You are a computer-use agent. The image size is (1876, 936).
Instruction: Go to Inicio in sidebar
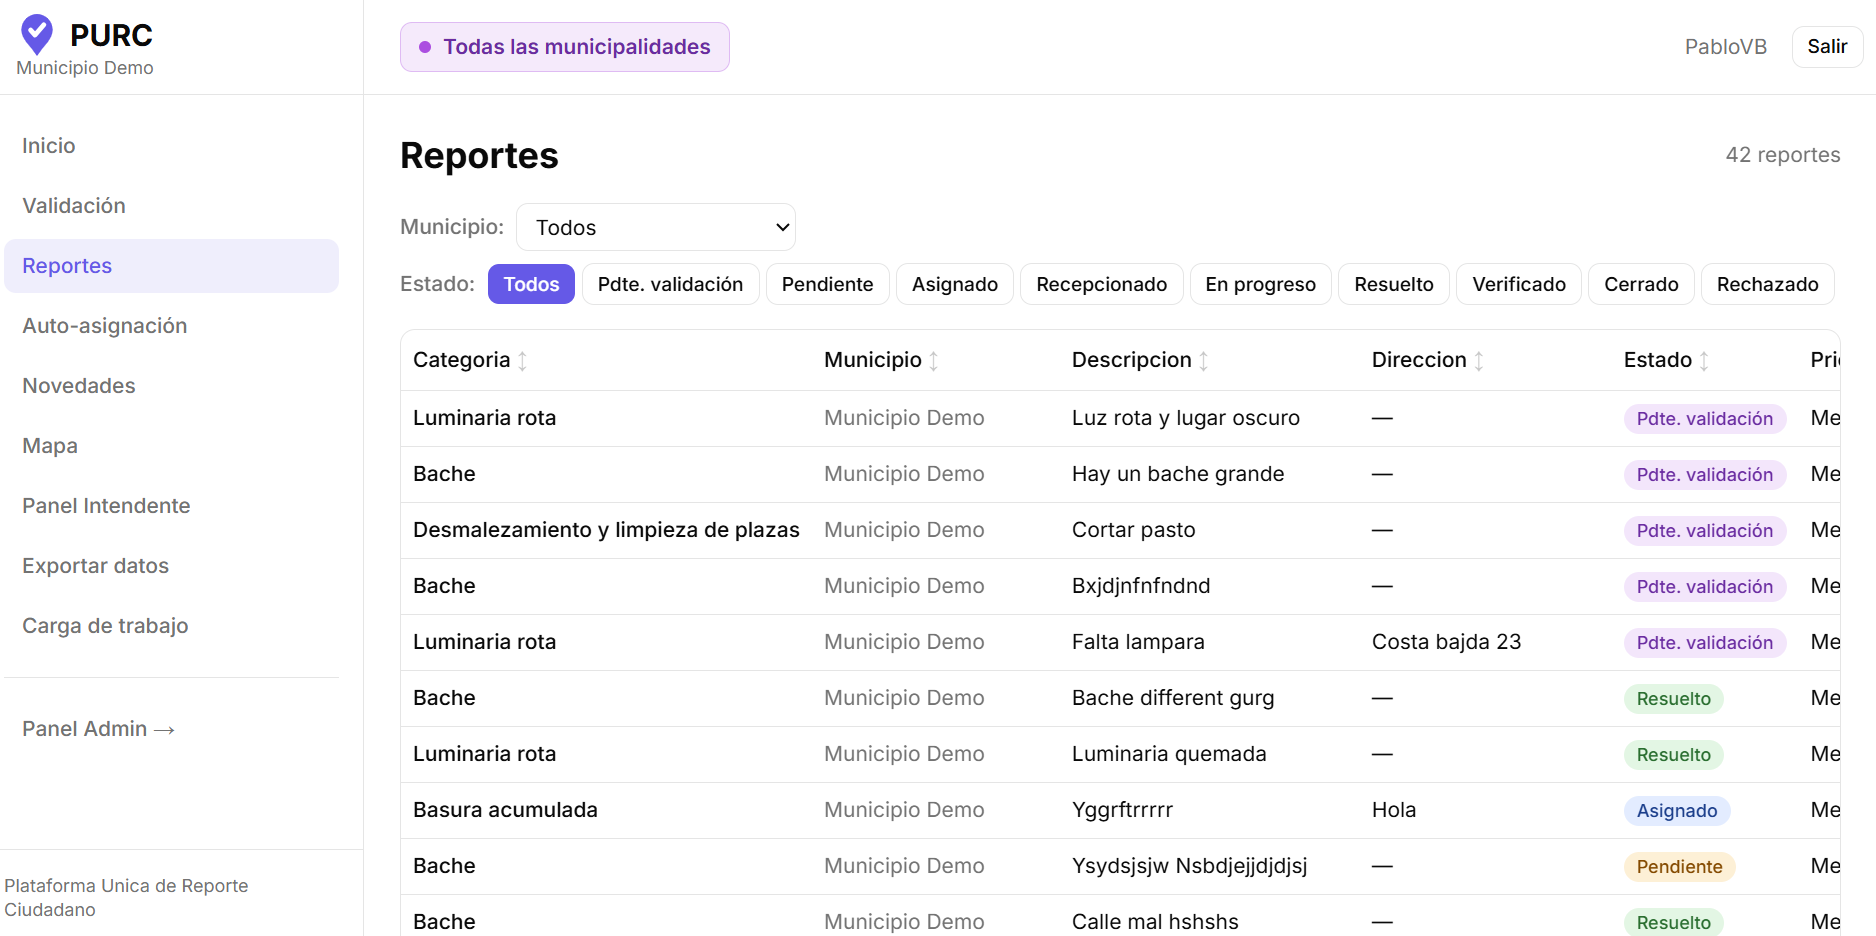(171, 146)
